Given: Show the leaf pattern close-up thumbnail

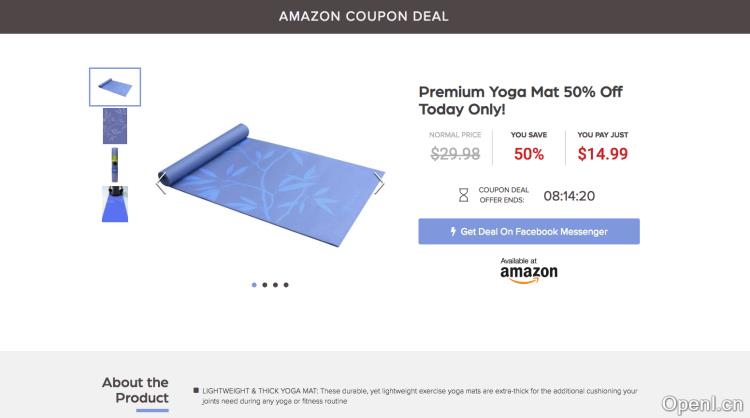Looking at the screenshot, I should point(115,126).
